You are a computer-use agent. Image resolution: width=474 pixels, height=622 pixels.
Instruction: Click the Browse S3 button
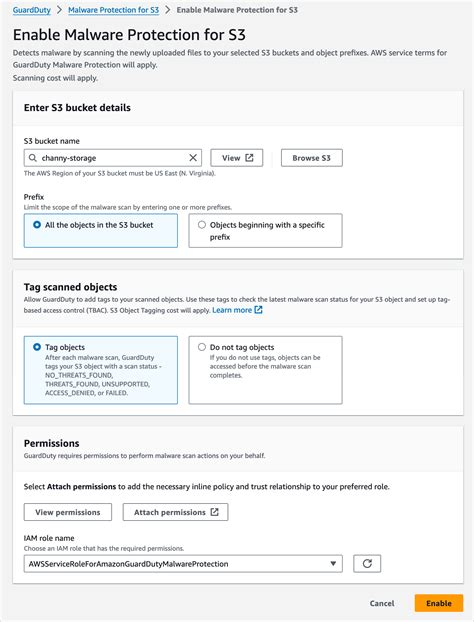click(312, 158)
